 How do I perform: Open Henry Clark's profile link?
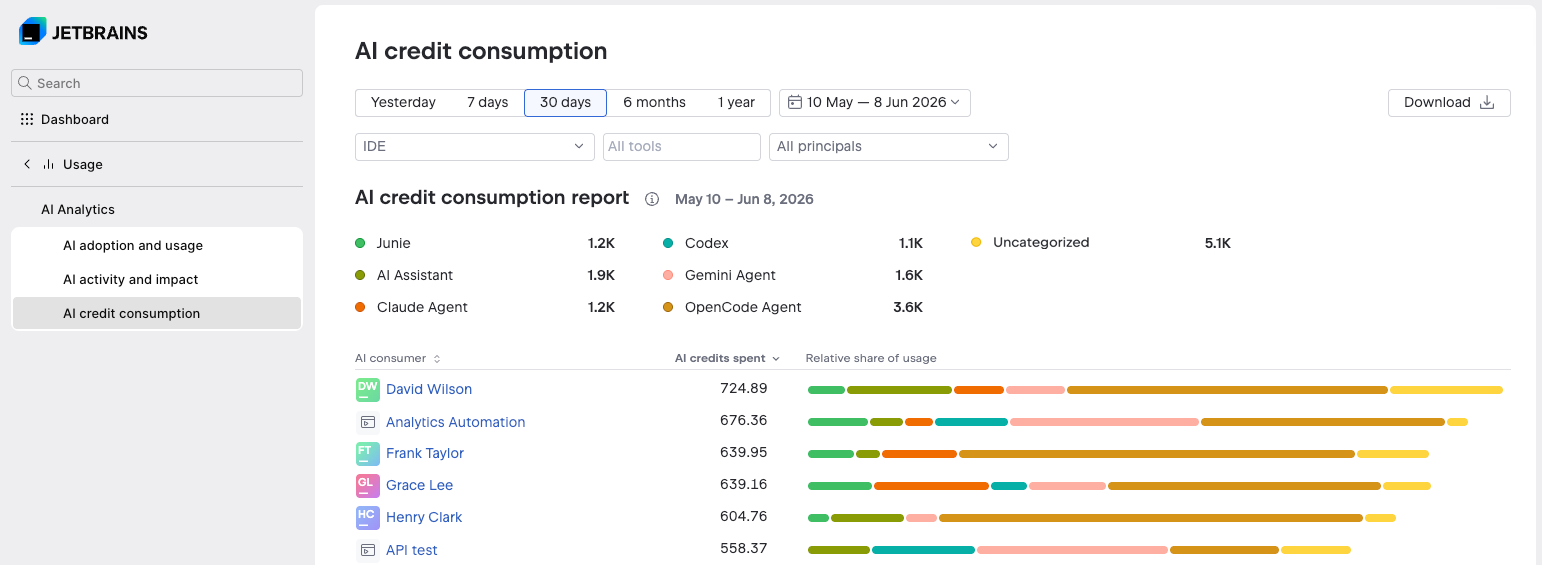click(424, 517)
